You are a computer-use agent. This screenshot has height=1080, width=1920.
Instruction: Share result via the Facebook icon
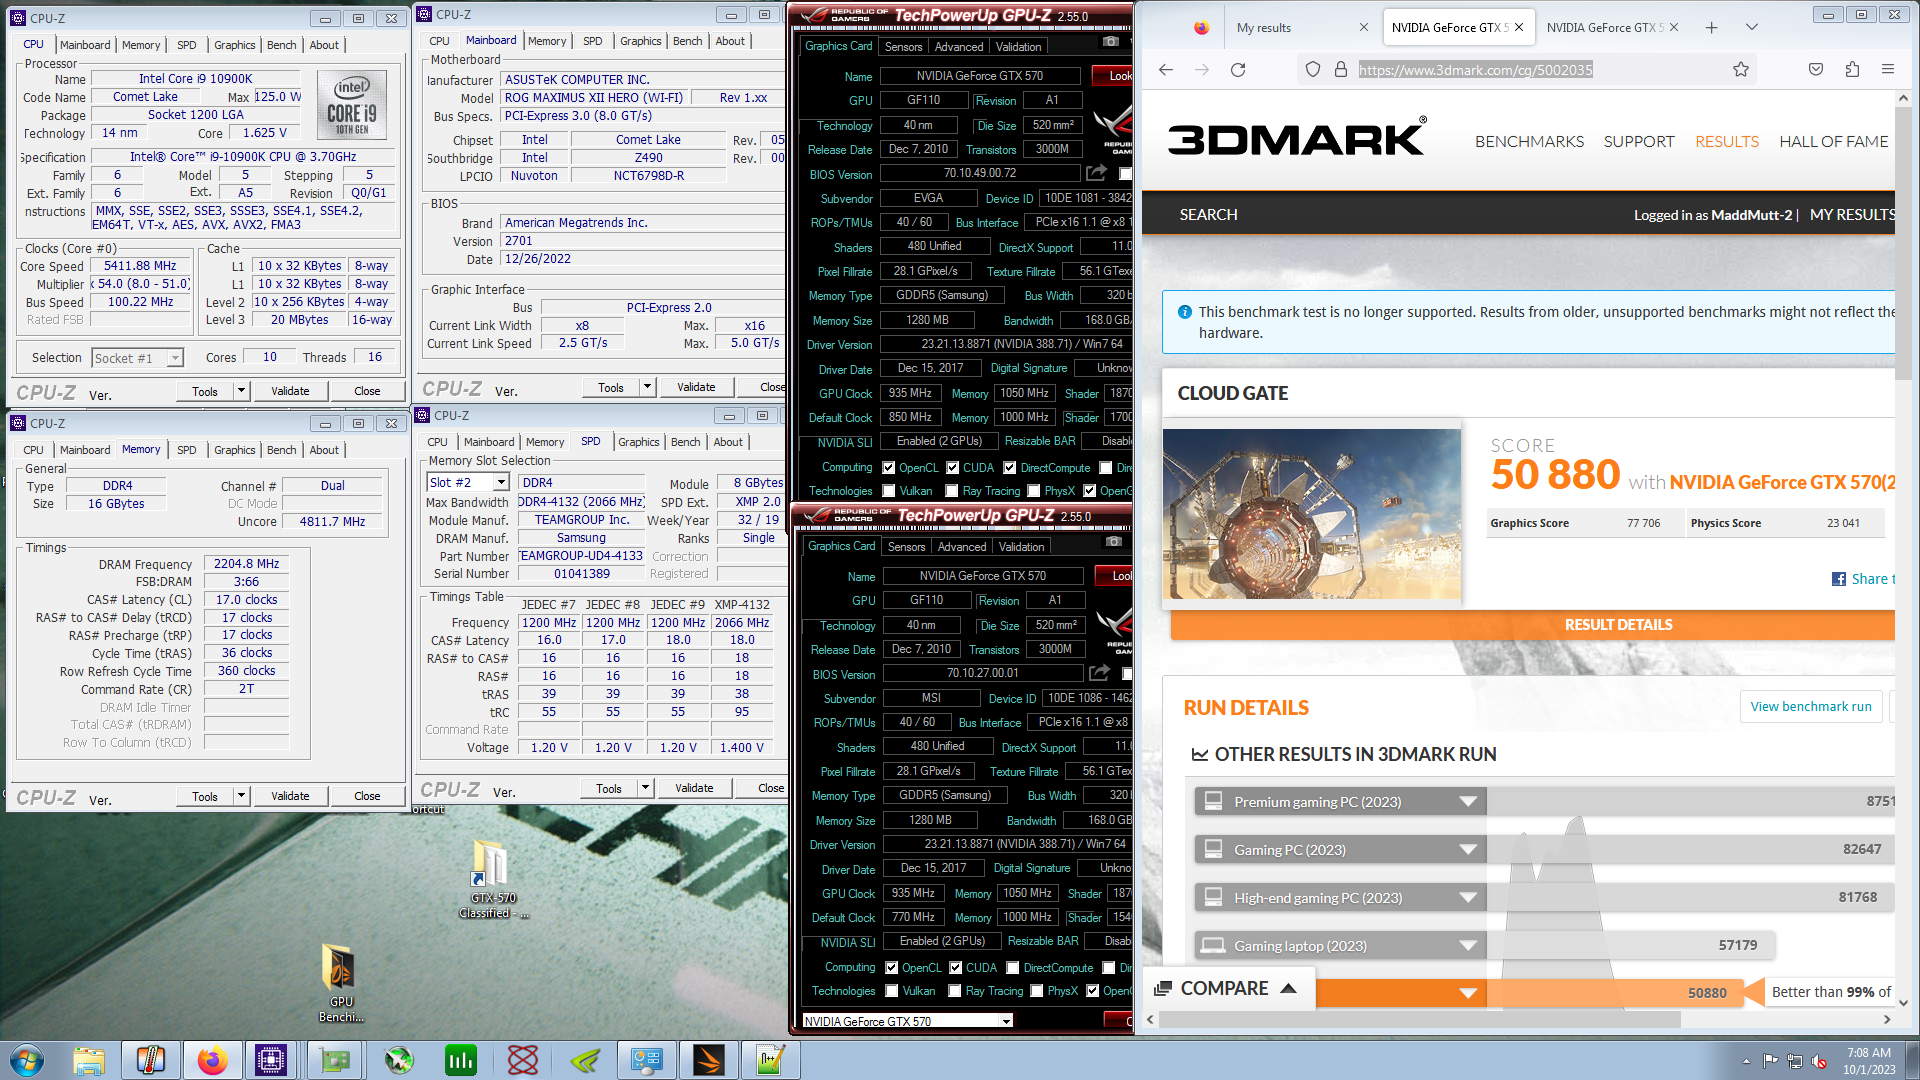coord(1839,579)
